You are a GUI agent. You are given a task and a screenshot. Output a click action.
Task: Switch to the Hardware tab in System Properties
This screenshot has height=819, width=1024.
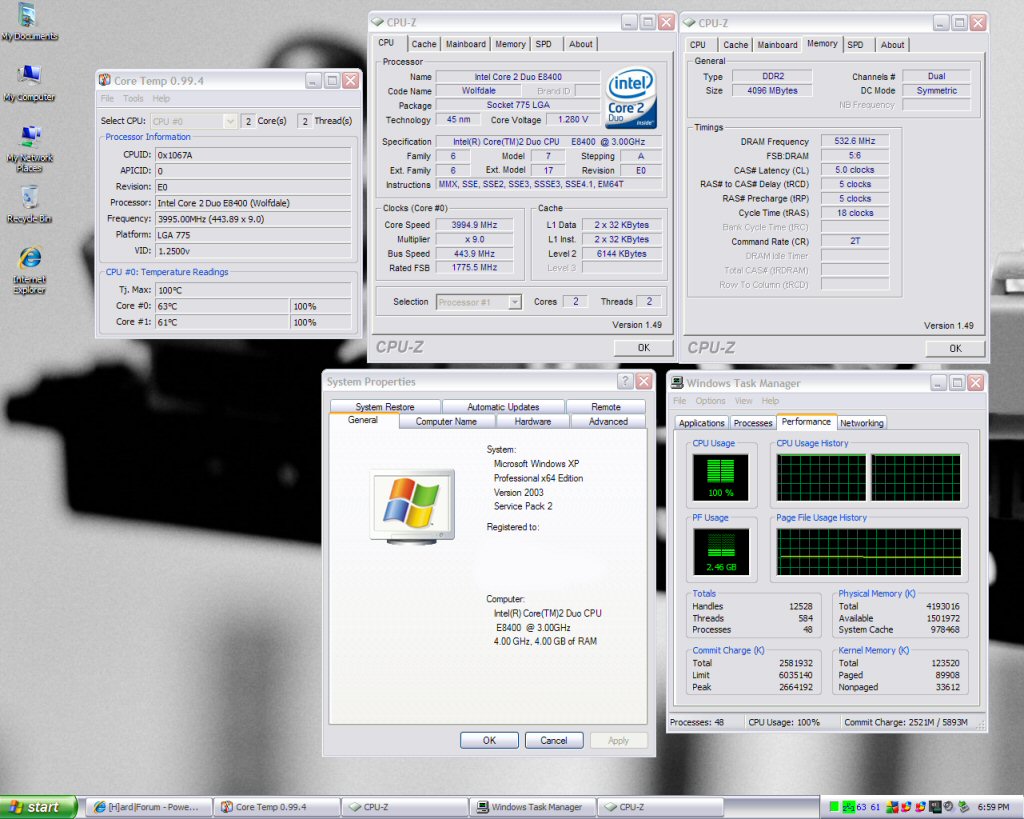(x=532, y=421)
